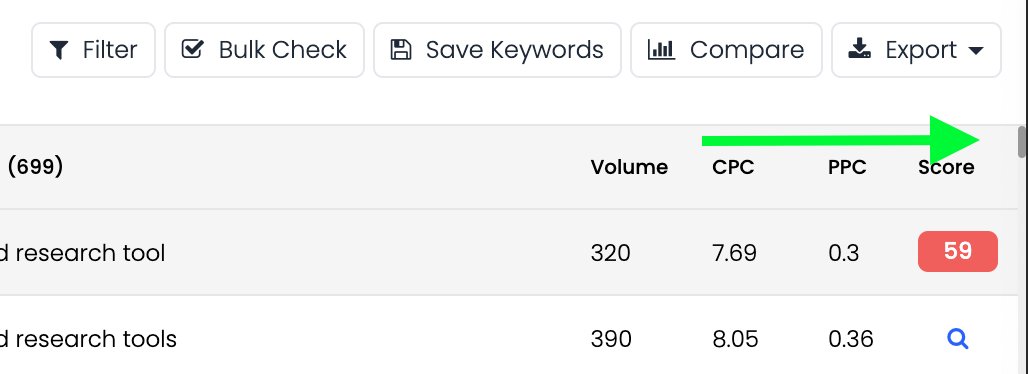1028x374 pixels.
Task: Sort by the Volume column header
Action: (x=629, y=167)
